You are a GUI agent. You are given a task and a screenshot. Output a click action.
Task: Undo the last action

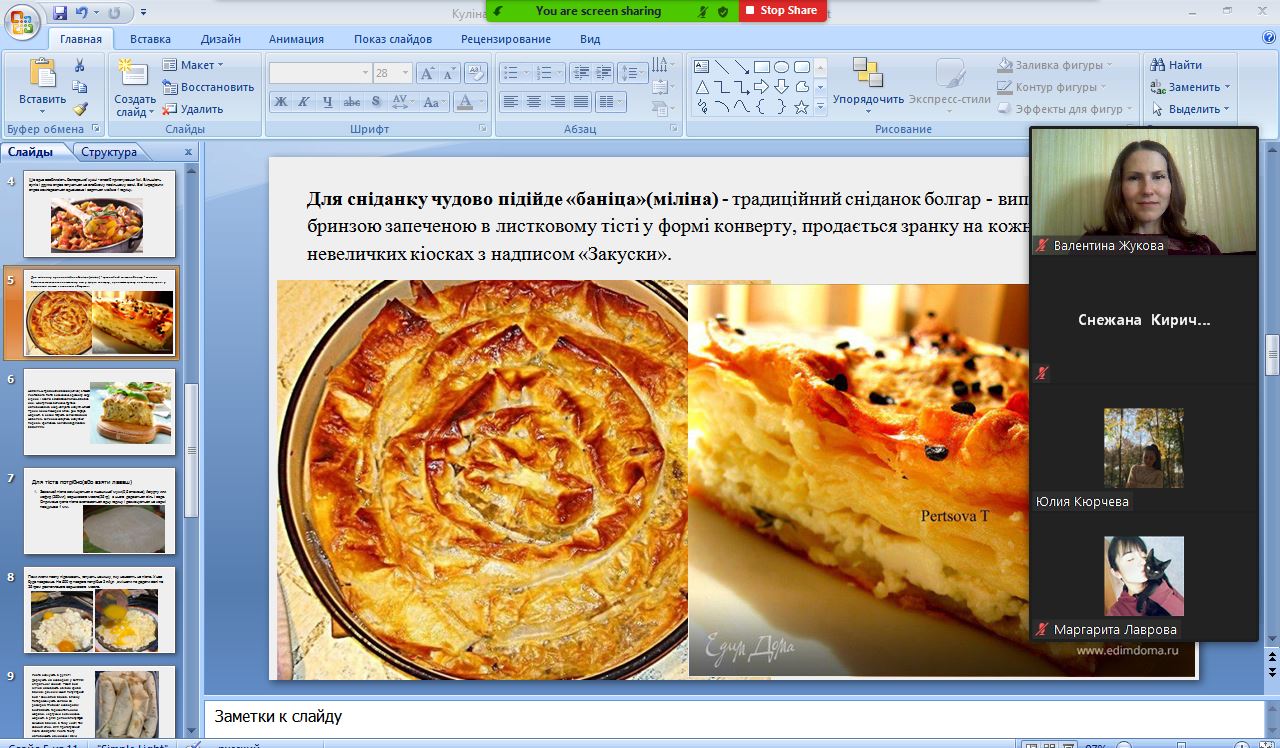pos(82,13)
